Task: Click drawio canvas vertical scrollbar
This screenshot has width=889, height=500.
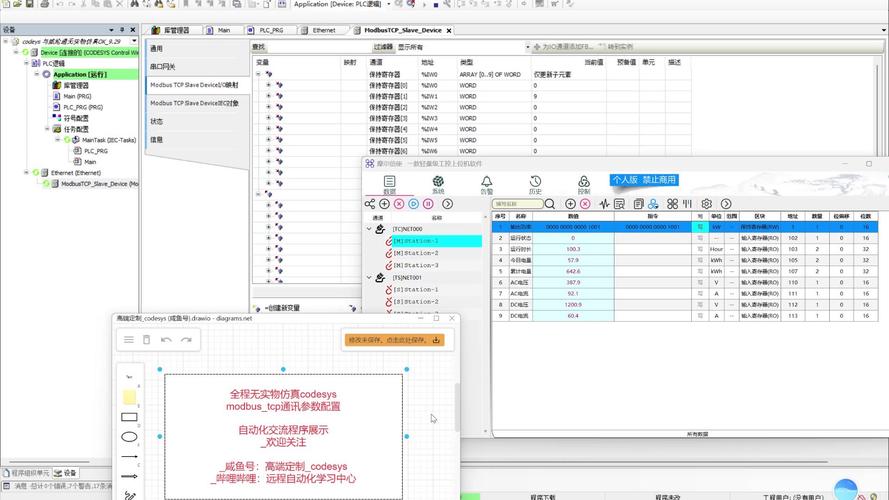Action: pyautogui.click(x=456, y=406)
